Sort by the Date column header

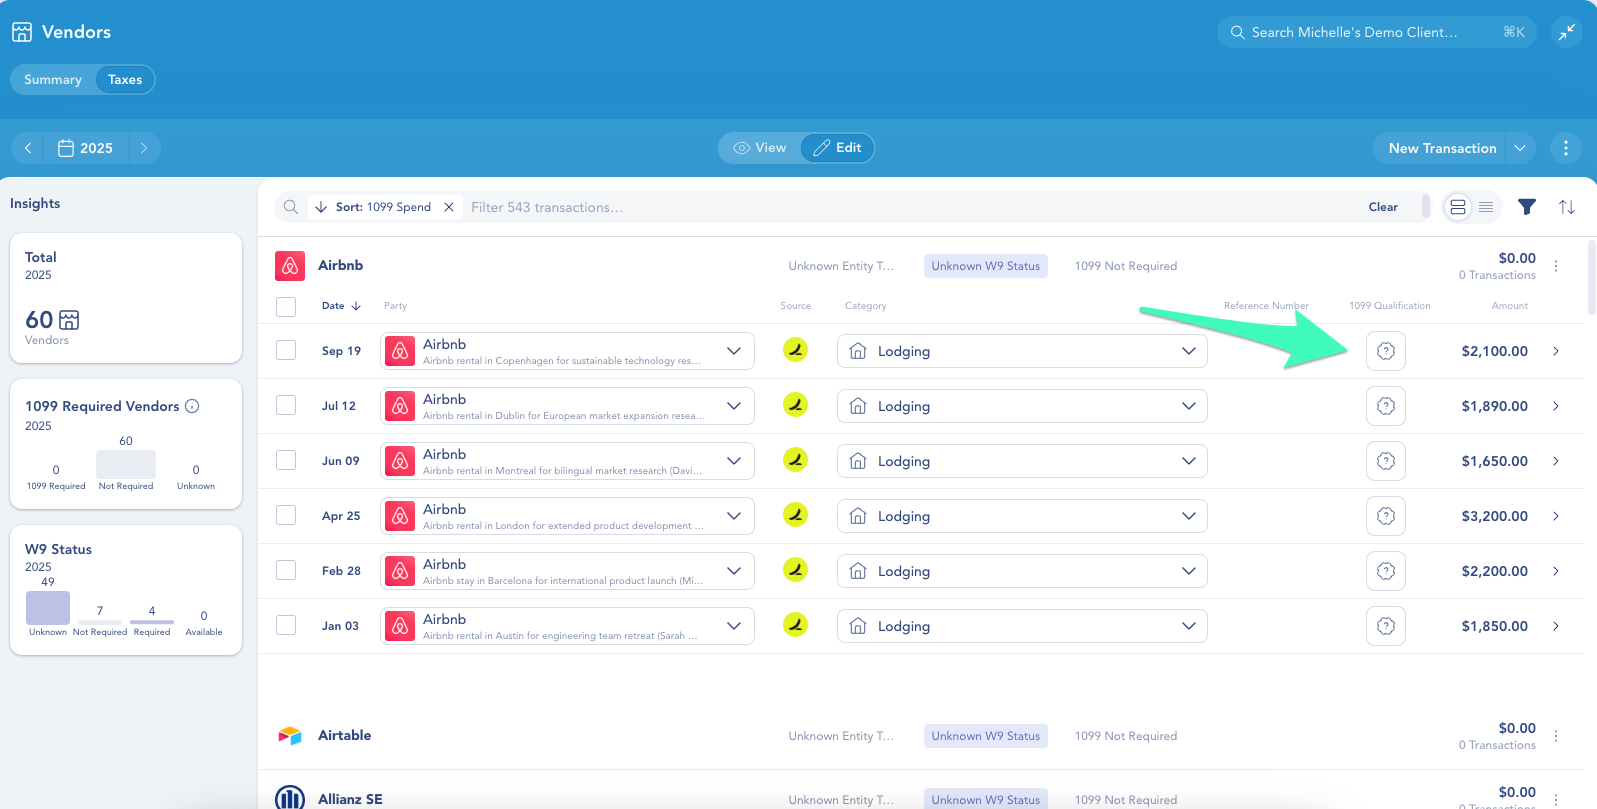341,306
